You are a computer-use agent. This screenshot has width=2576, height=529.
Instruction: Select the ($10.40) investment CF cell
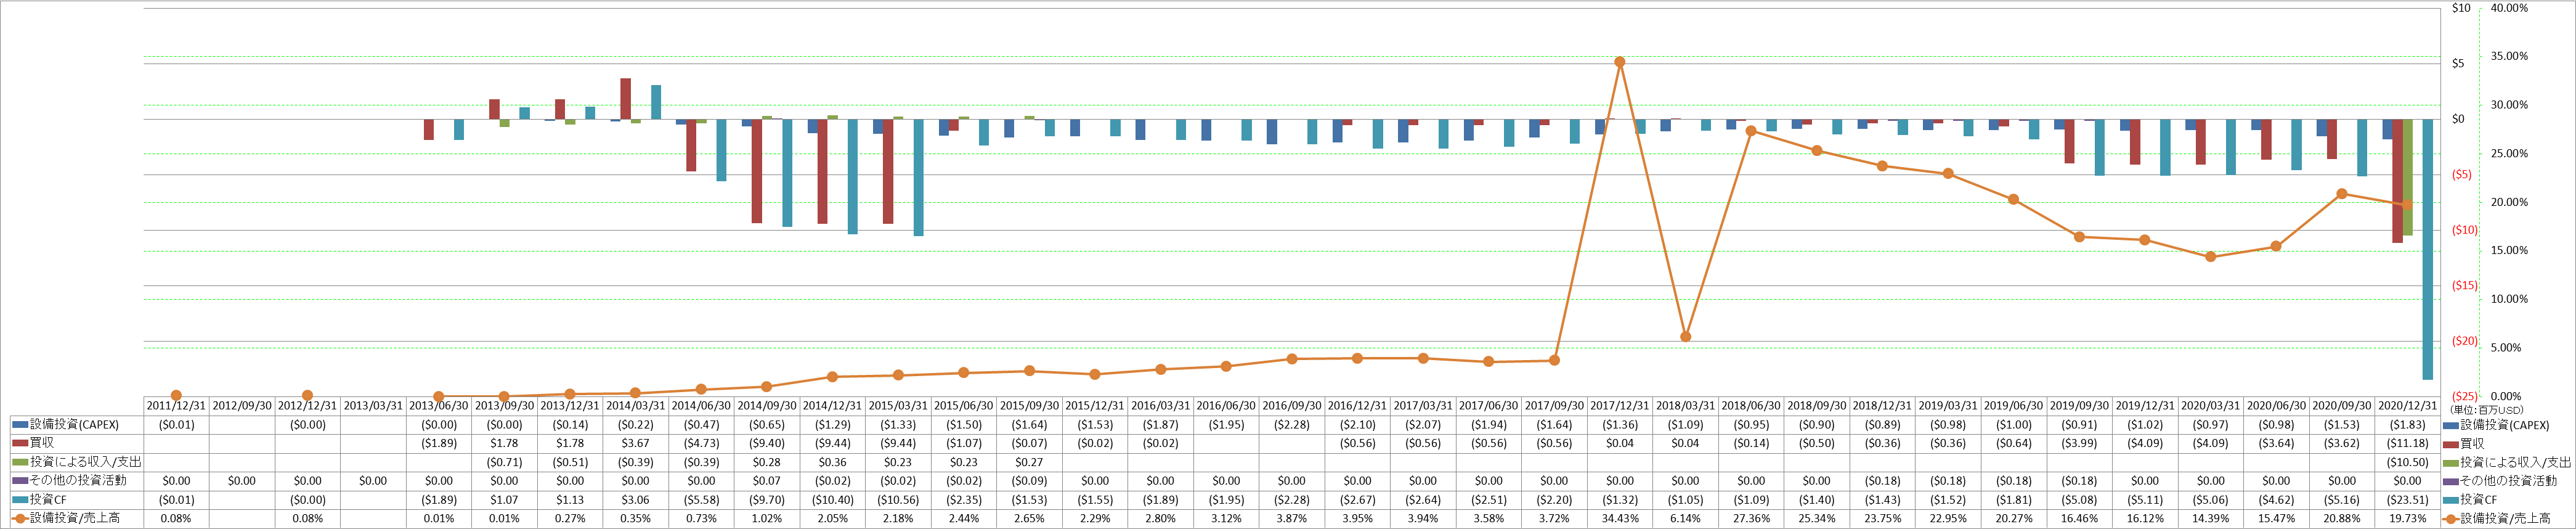click(832, 500)
